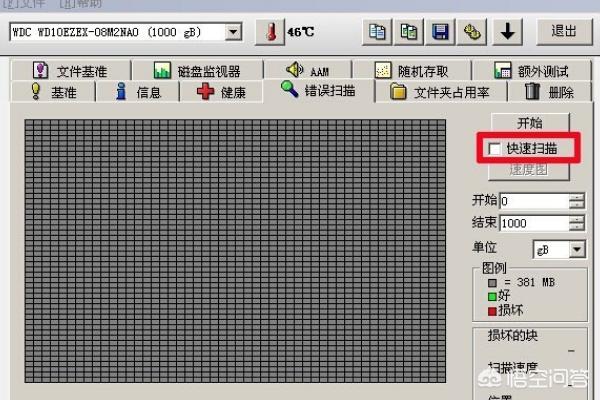Viewport: 600px width, 400px height.
Task: Open the WDC drive selection dropdown
Action: 234,32
